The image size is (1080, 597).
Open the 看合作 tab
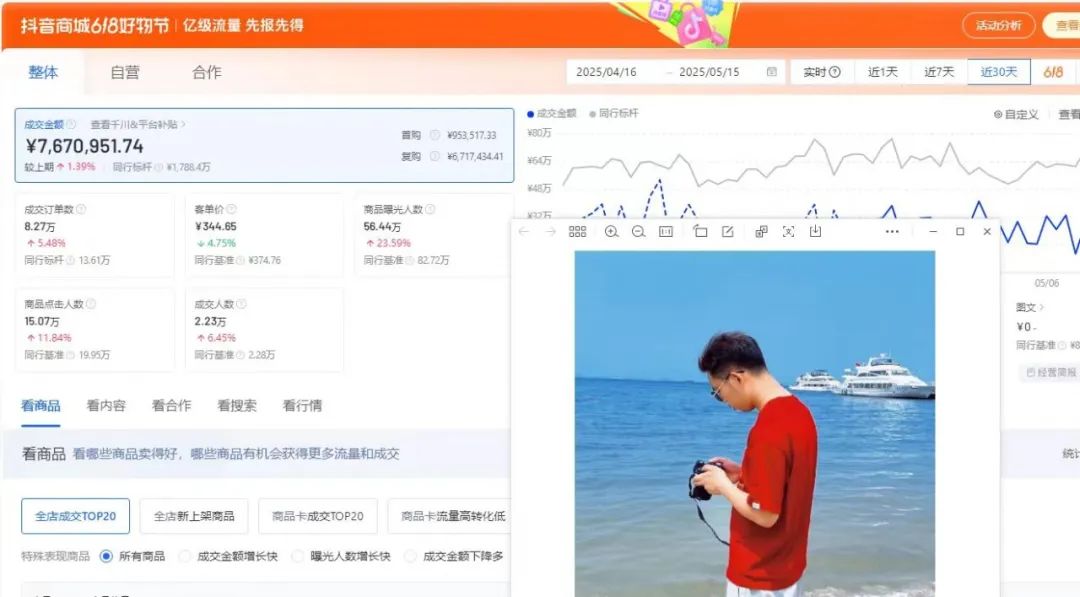172,406
